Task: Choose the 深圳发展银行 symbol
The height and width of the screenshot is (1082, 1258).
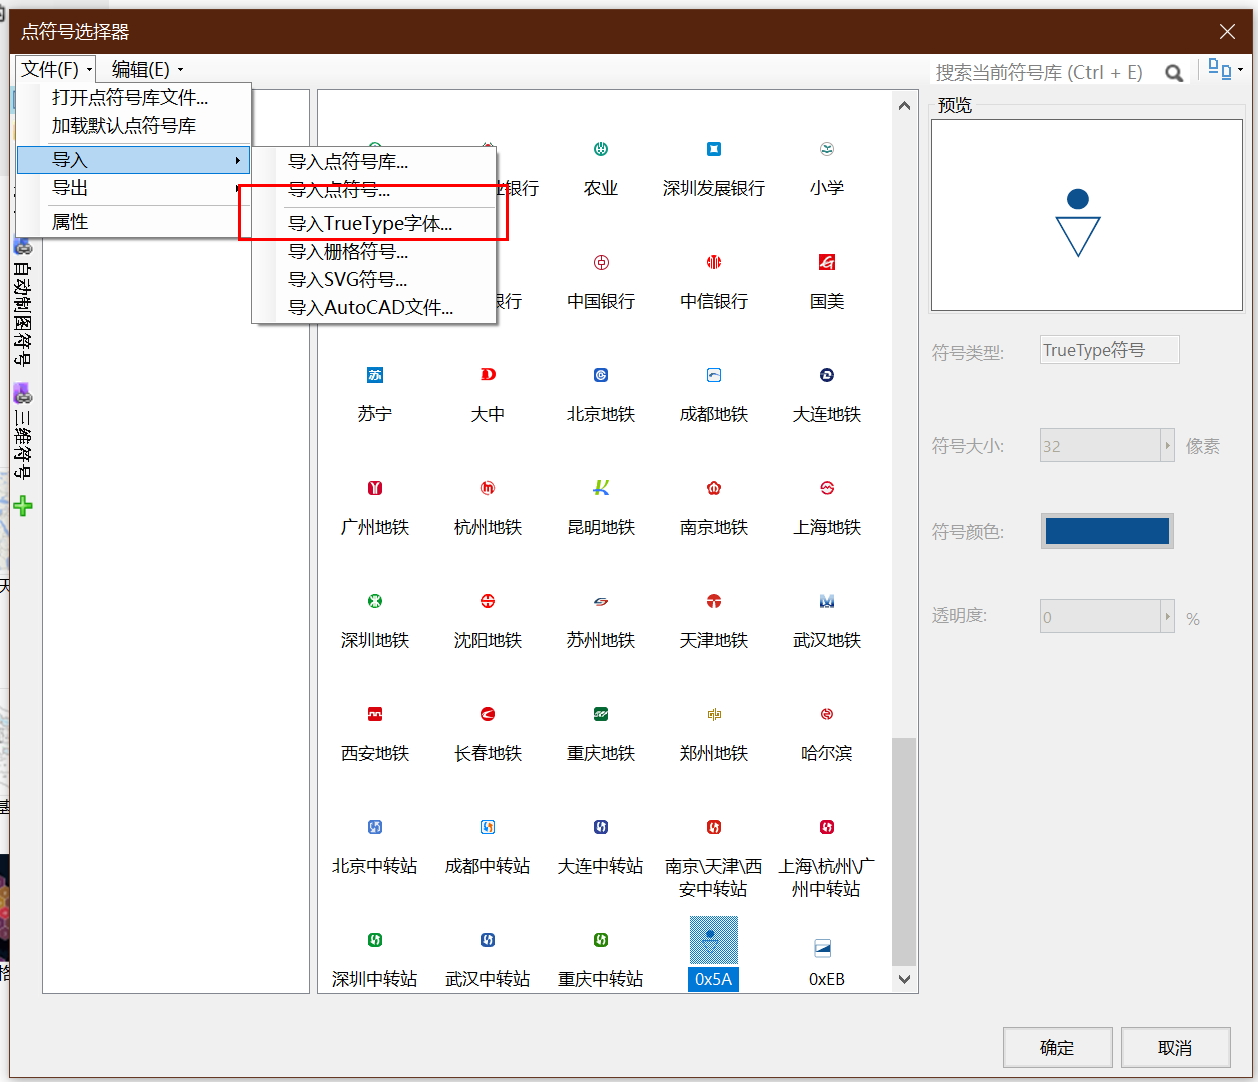Action: pos(714,149)
